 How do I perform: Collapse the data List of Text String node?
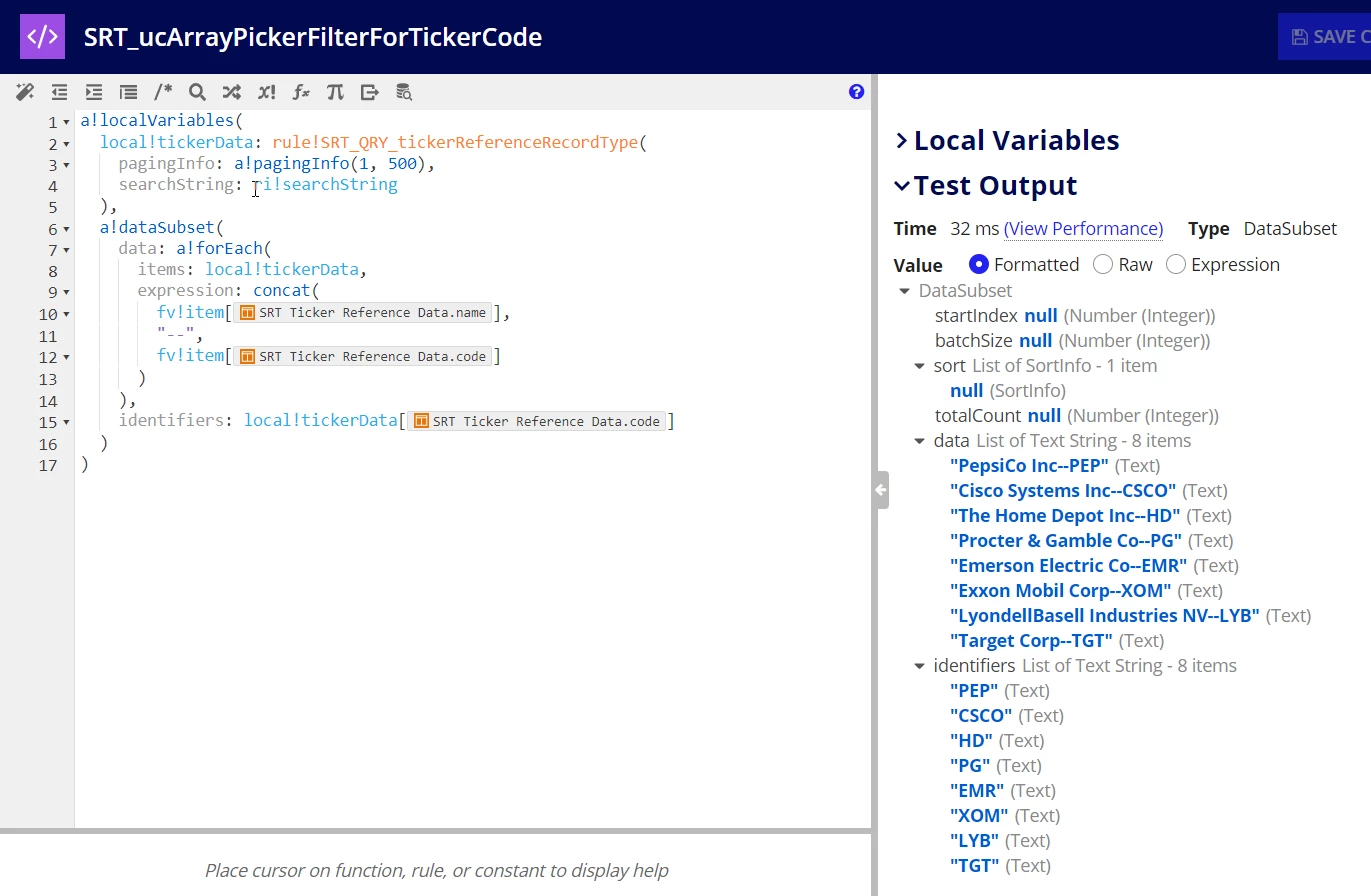click(920, 441)
